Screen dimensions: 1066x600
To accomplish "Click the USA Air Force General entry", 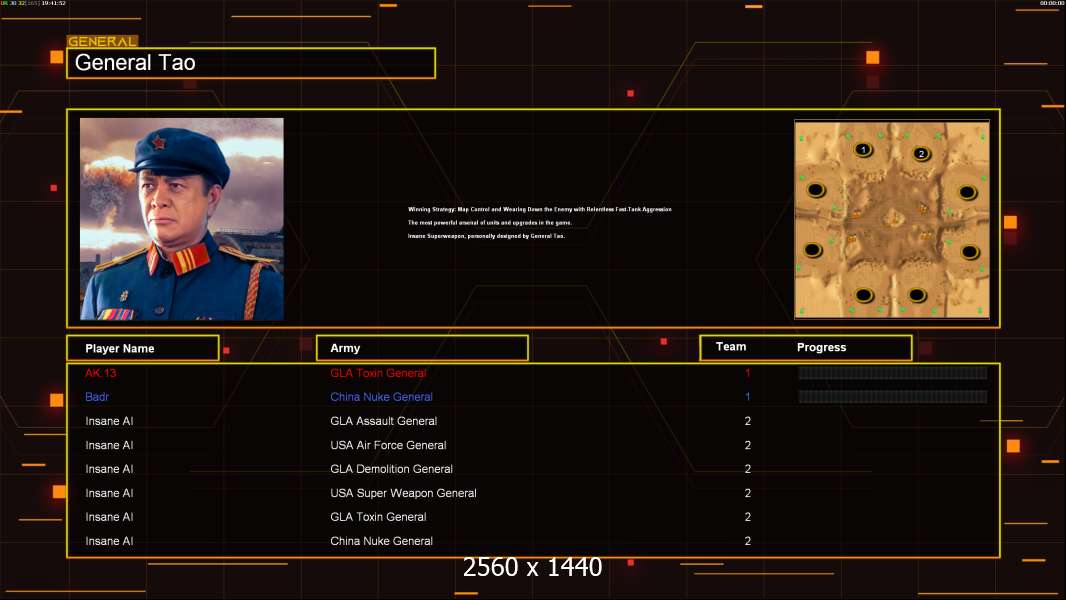I will coord(388,445).
